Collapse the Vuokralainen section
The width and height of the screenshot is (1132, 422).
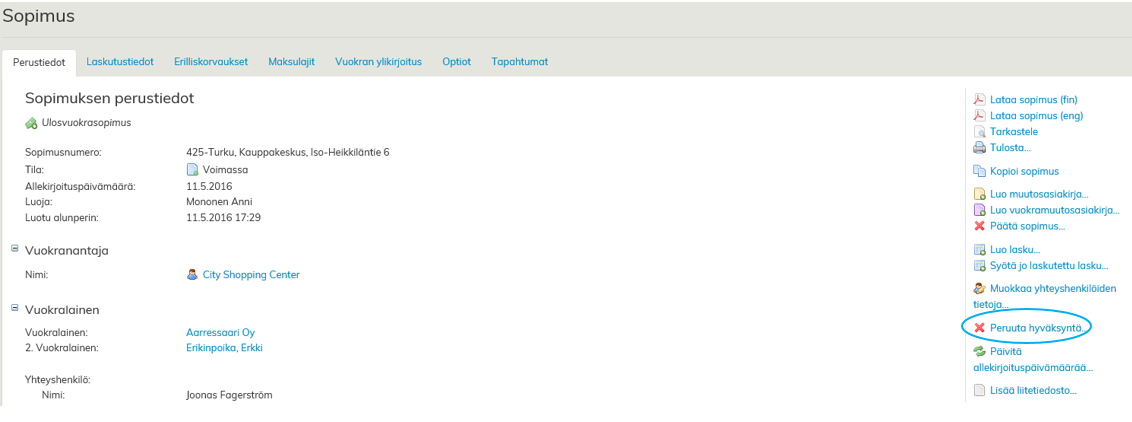[x=15, y=308]
